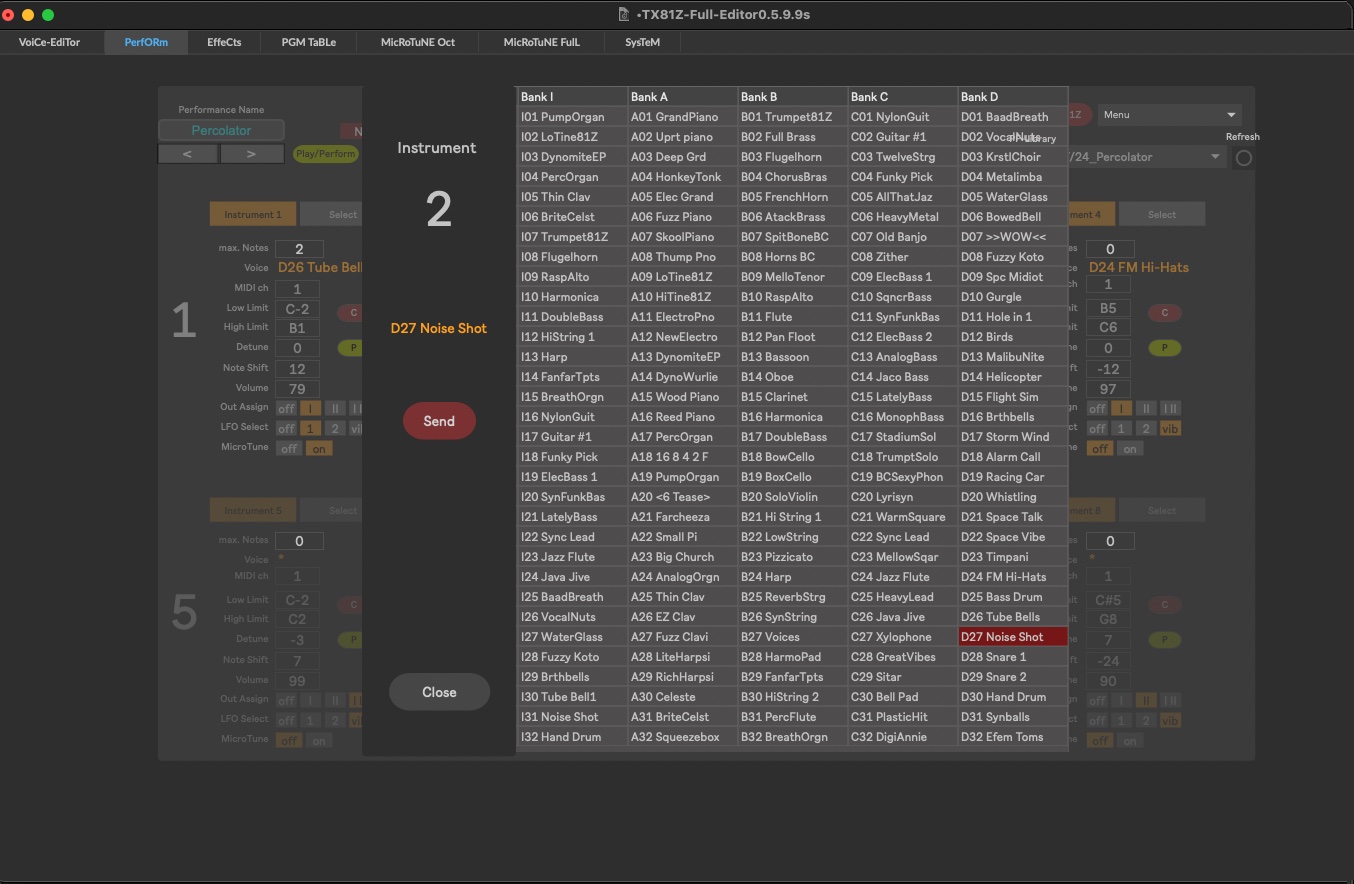Go to previous performance with left arrow
This screenshot has height=884, width=1354.
(187, 154)
